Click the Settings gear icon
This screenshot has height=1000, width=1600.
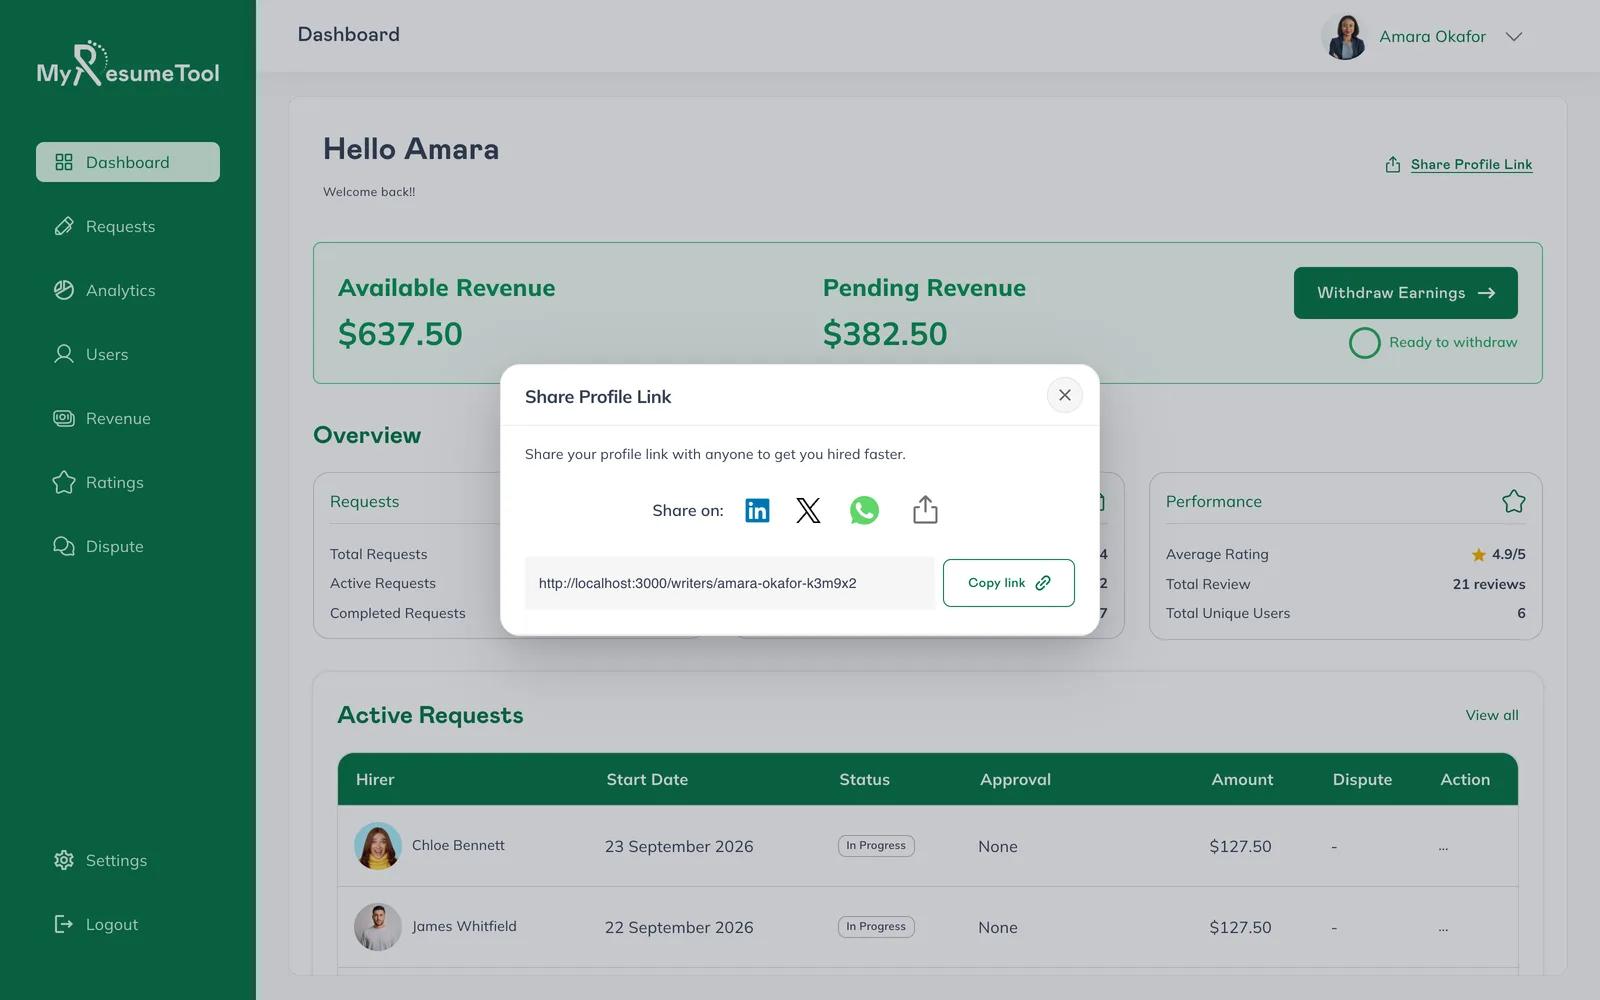pyautogui.click(x=64, y=860)
